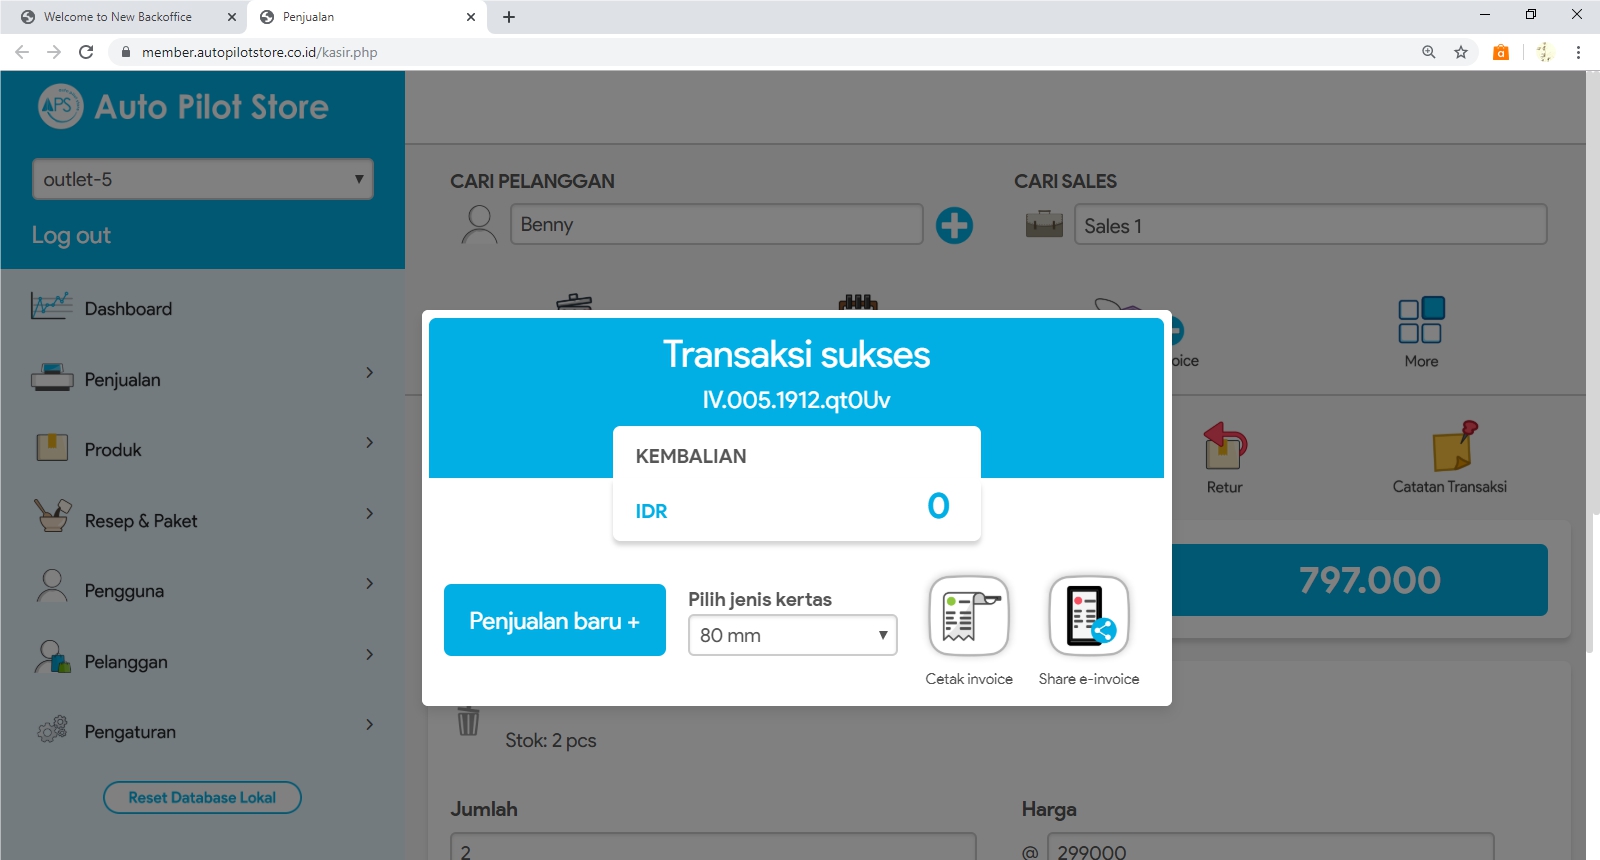Screen dimensions: 1600x860
Task: Click the Reset Database Lokal button
Action: tap(202, 797)
